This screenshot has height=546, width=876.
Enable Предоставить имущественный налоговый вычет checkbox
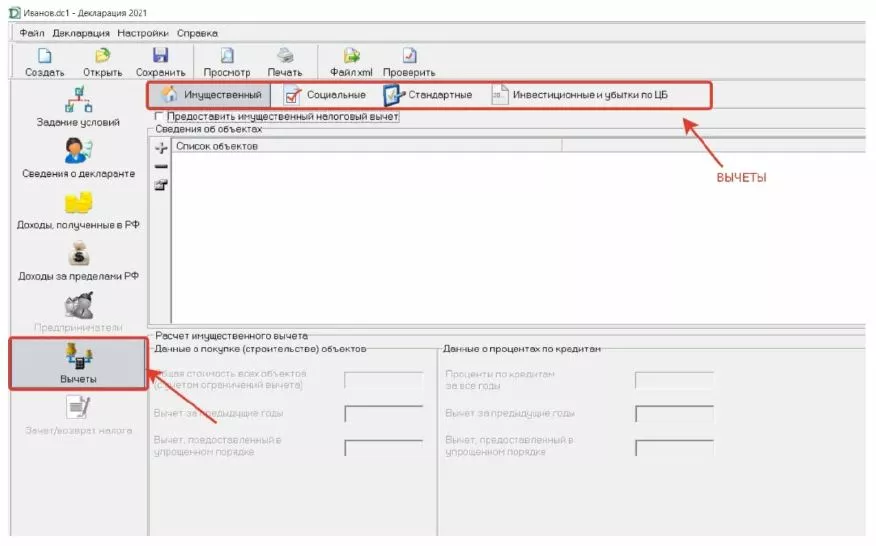(x=160, y=117)
